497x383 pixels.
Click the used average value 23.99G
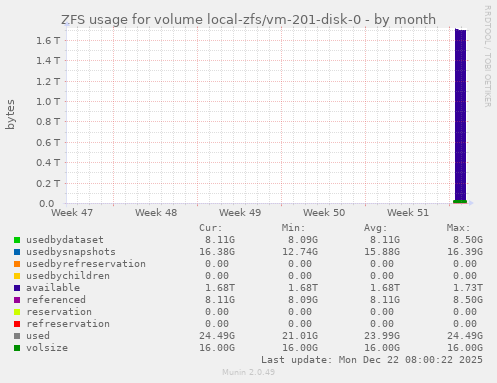[382, 336]
